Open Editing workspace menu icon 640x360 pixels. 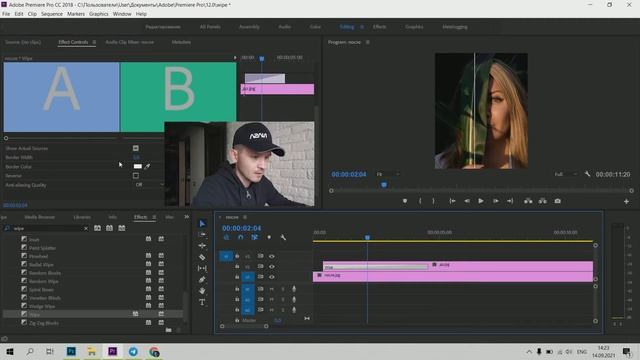pos(362,27)
